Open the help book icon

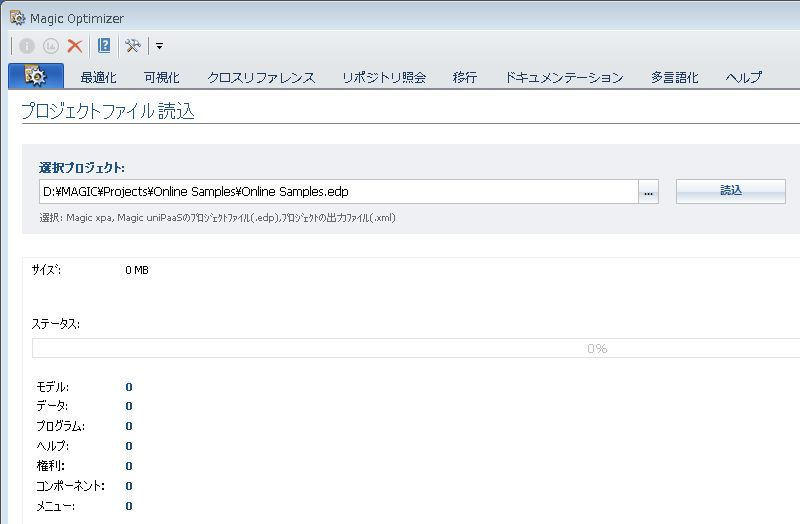click(104, 46)
